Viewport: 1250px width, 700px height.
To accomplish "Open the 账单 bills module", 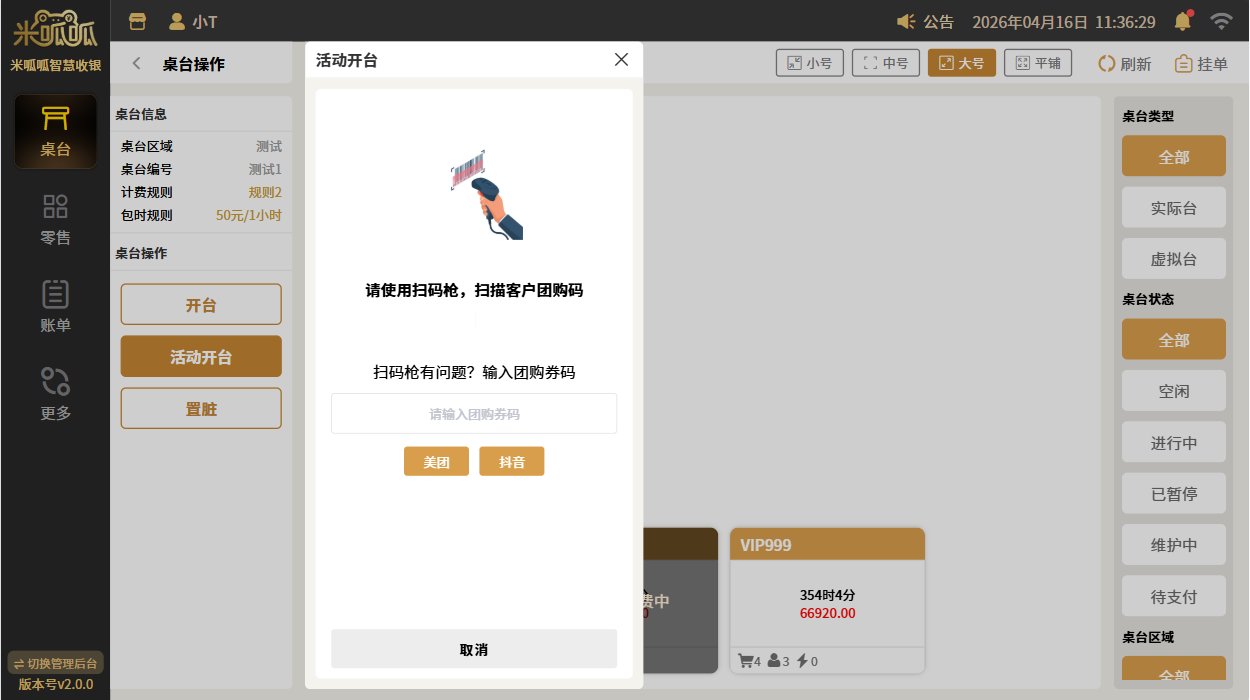I will [55, 307].
